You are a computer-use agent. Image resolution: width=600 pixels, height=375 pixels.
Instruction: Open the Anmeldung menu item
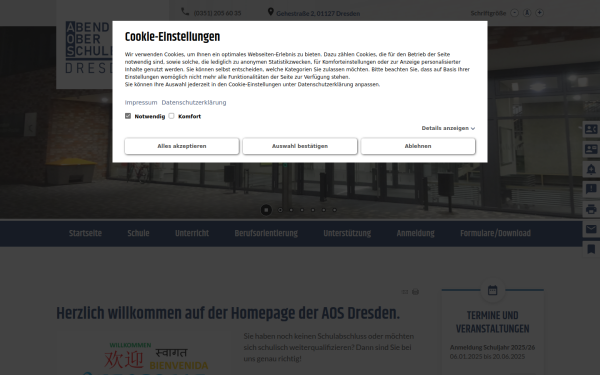(x=416, y=233)
